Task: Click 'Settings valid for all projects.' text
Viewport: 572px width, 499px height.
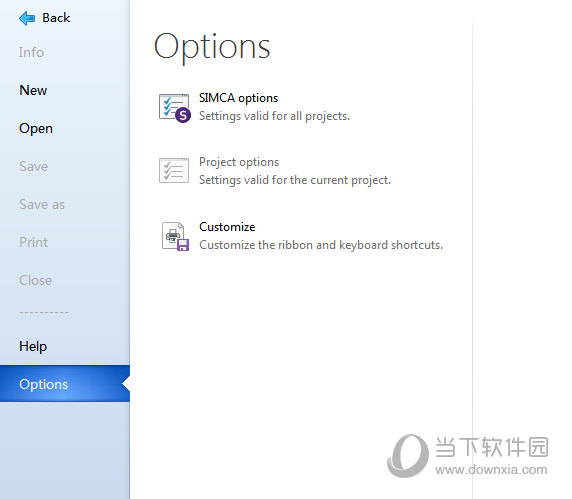Action: [274, 116]
